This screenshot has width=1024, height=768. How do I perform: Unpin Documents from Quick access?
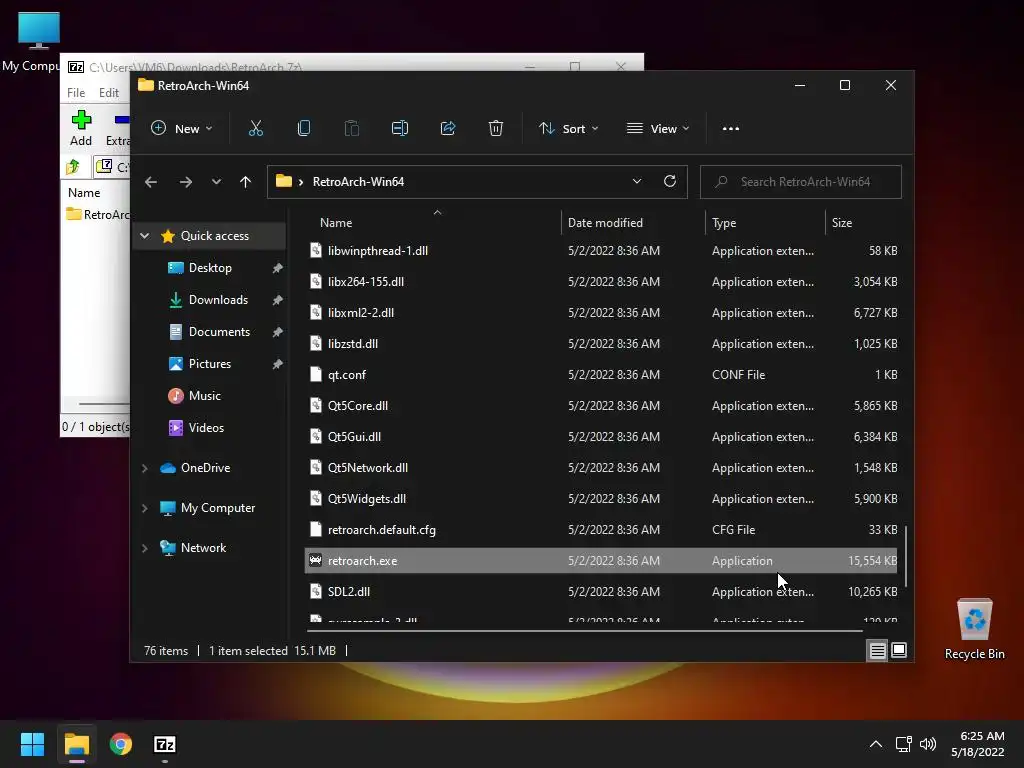pos(278,332)
